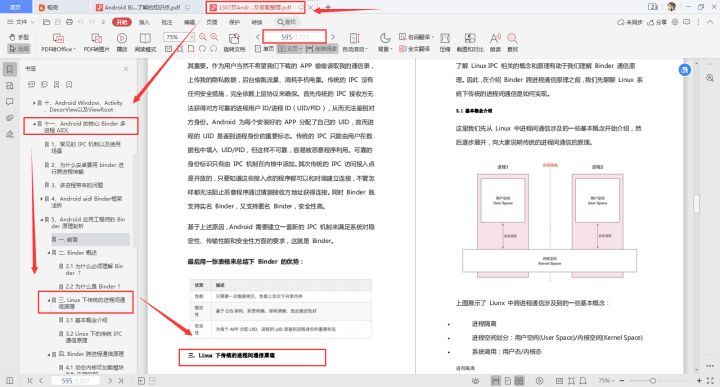Open the bookmarks panel in left sidebar
Image resolution: width=720 pixels, height=387 pixels.
[10, 69]
